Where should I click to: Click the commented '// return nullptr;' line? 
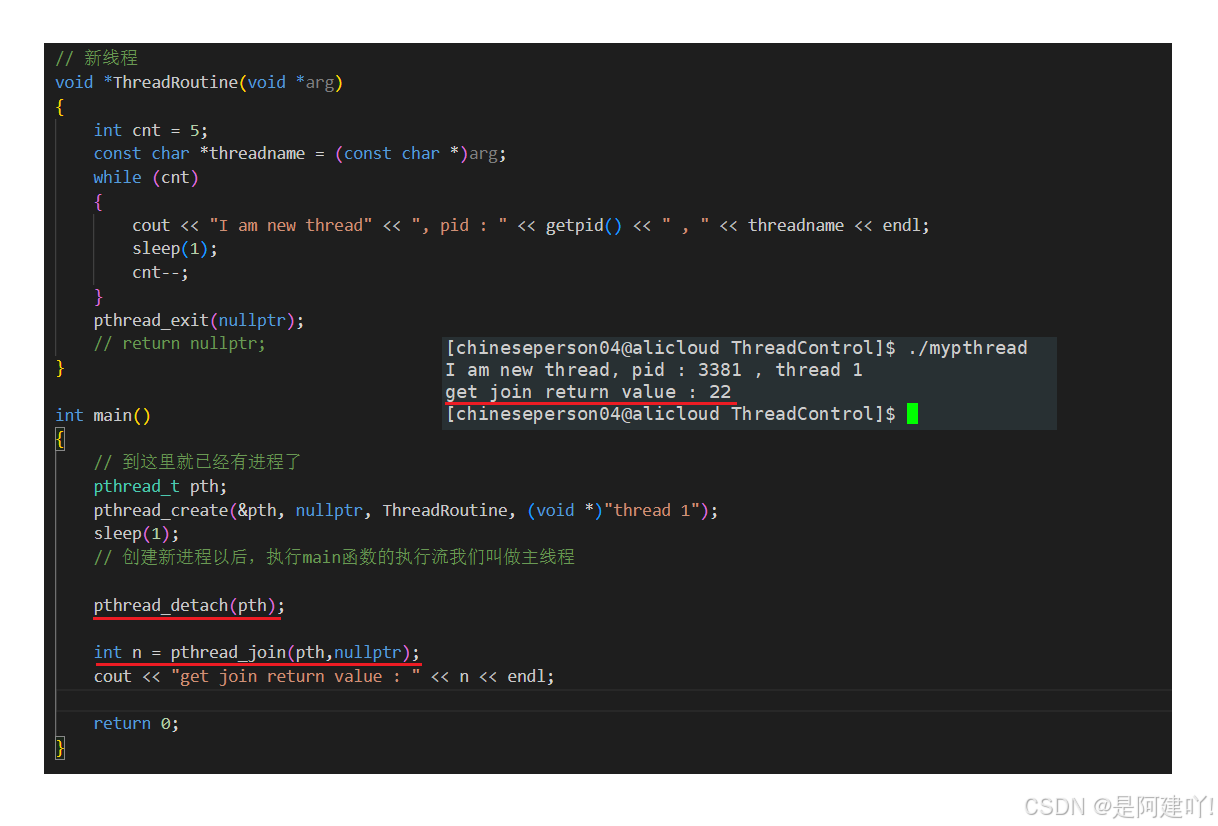[x=180, y=344]
